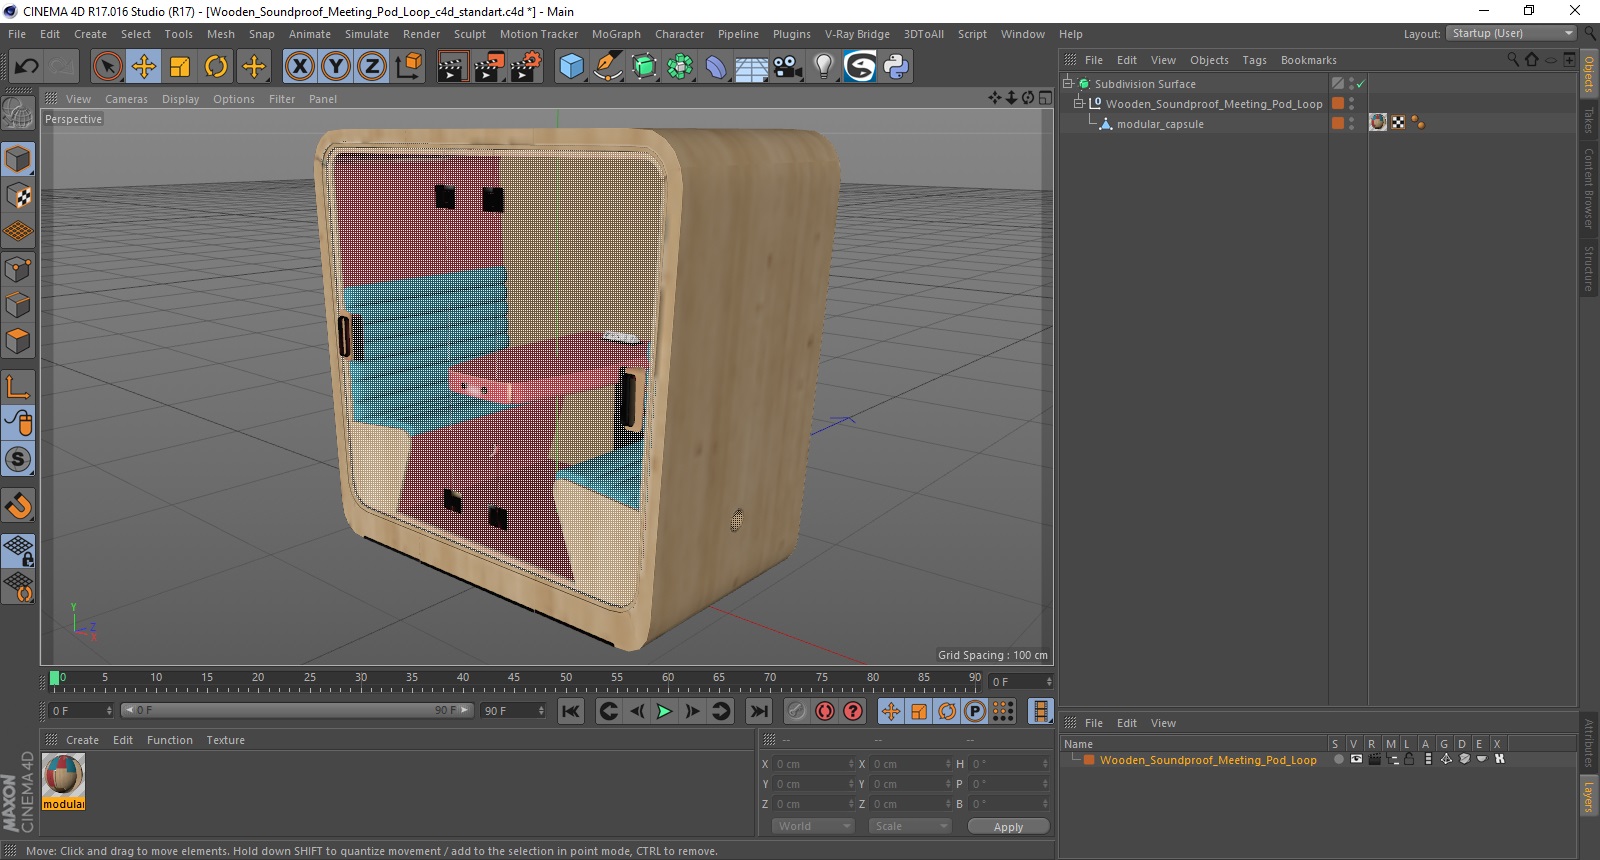Open the Sculpt menu
The width and height of the screenshot is (1600, 860).
(470, 34)
